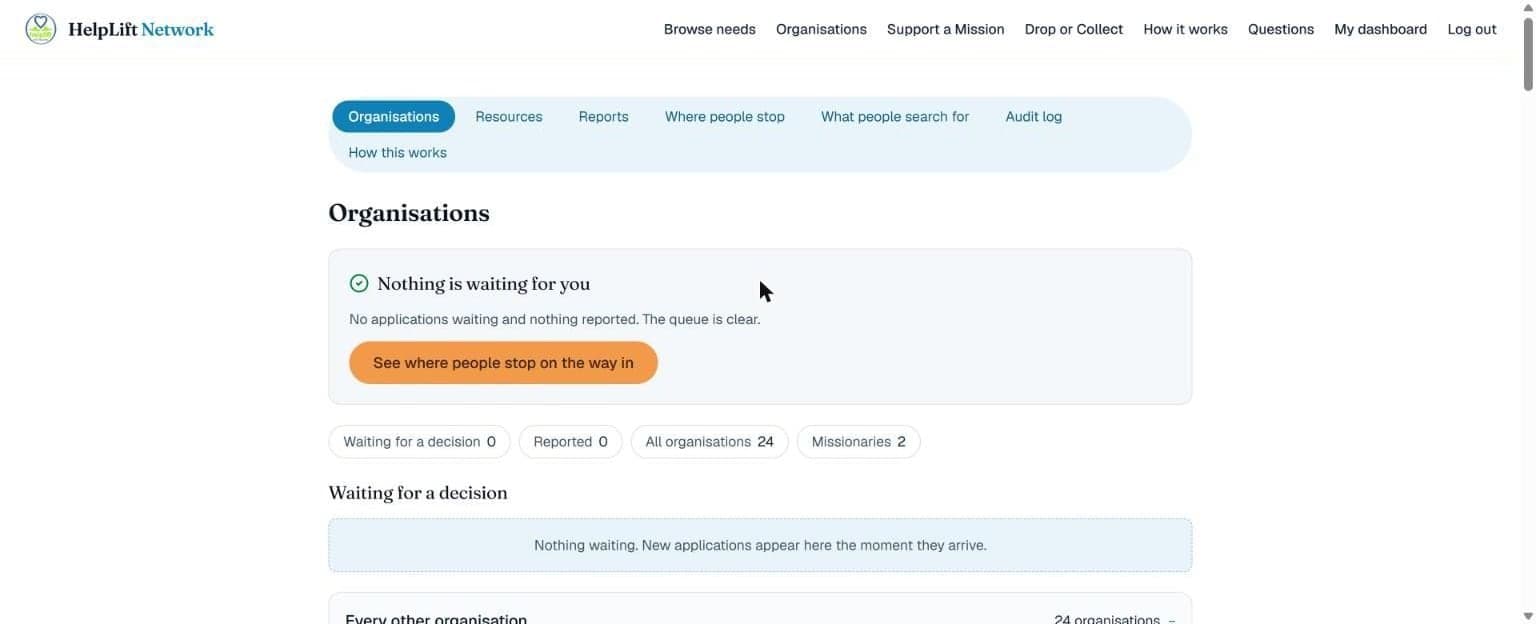The height and width of the screenshot is (624, 1536).
Task: Open the Audit log tab
Action: click(1034, 117)
